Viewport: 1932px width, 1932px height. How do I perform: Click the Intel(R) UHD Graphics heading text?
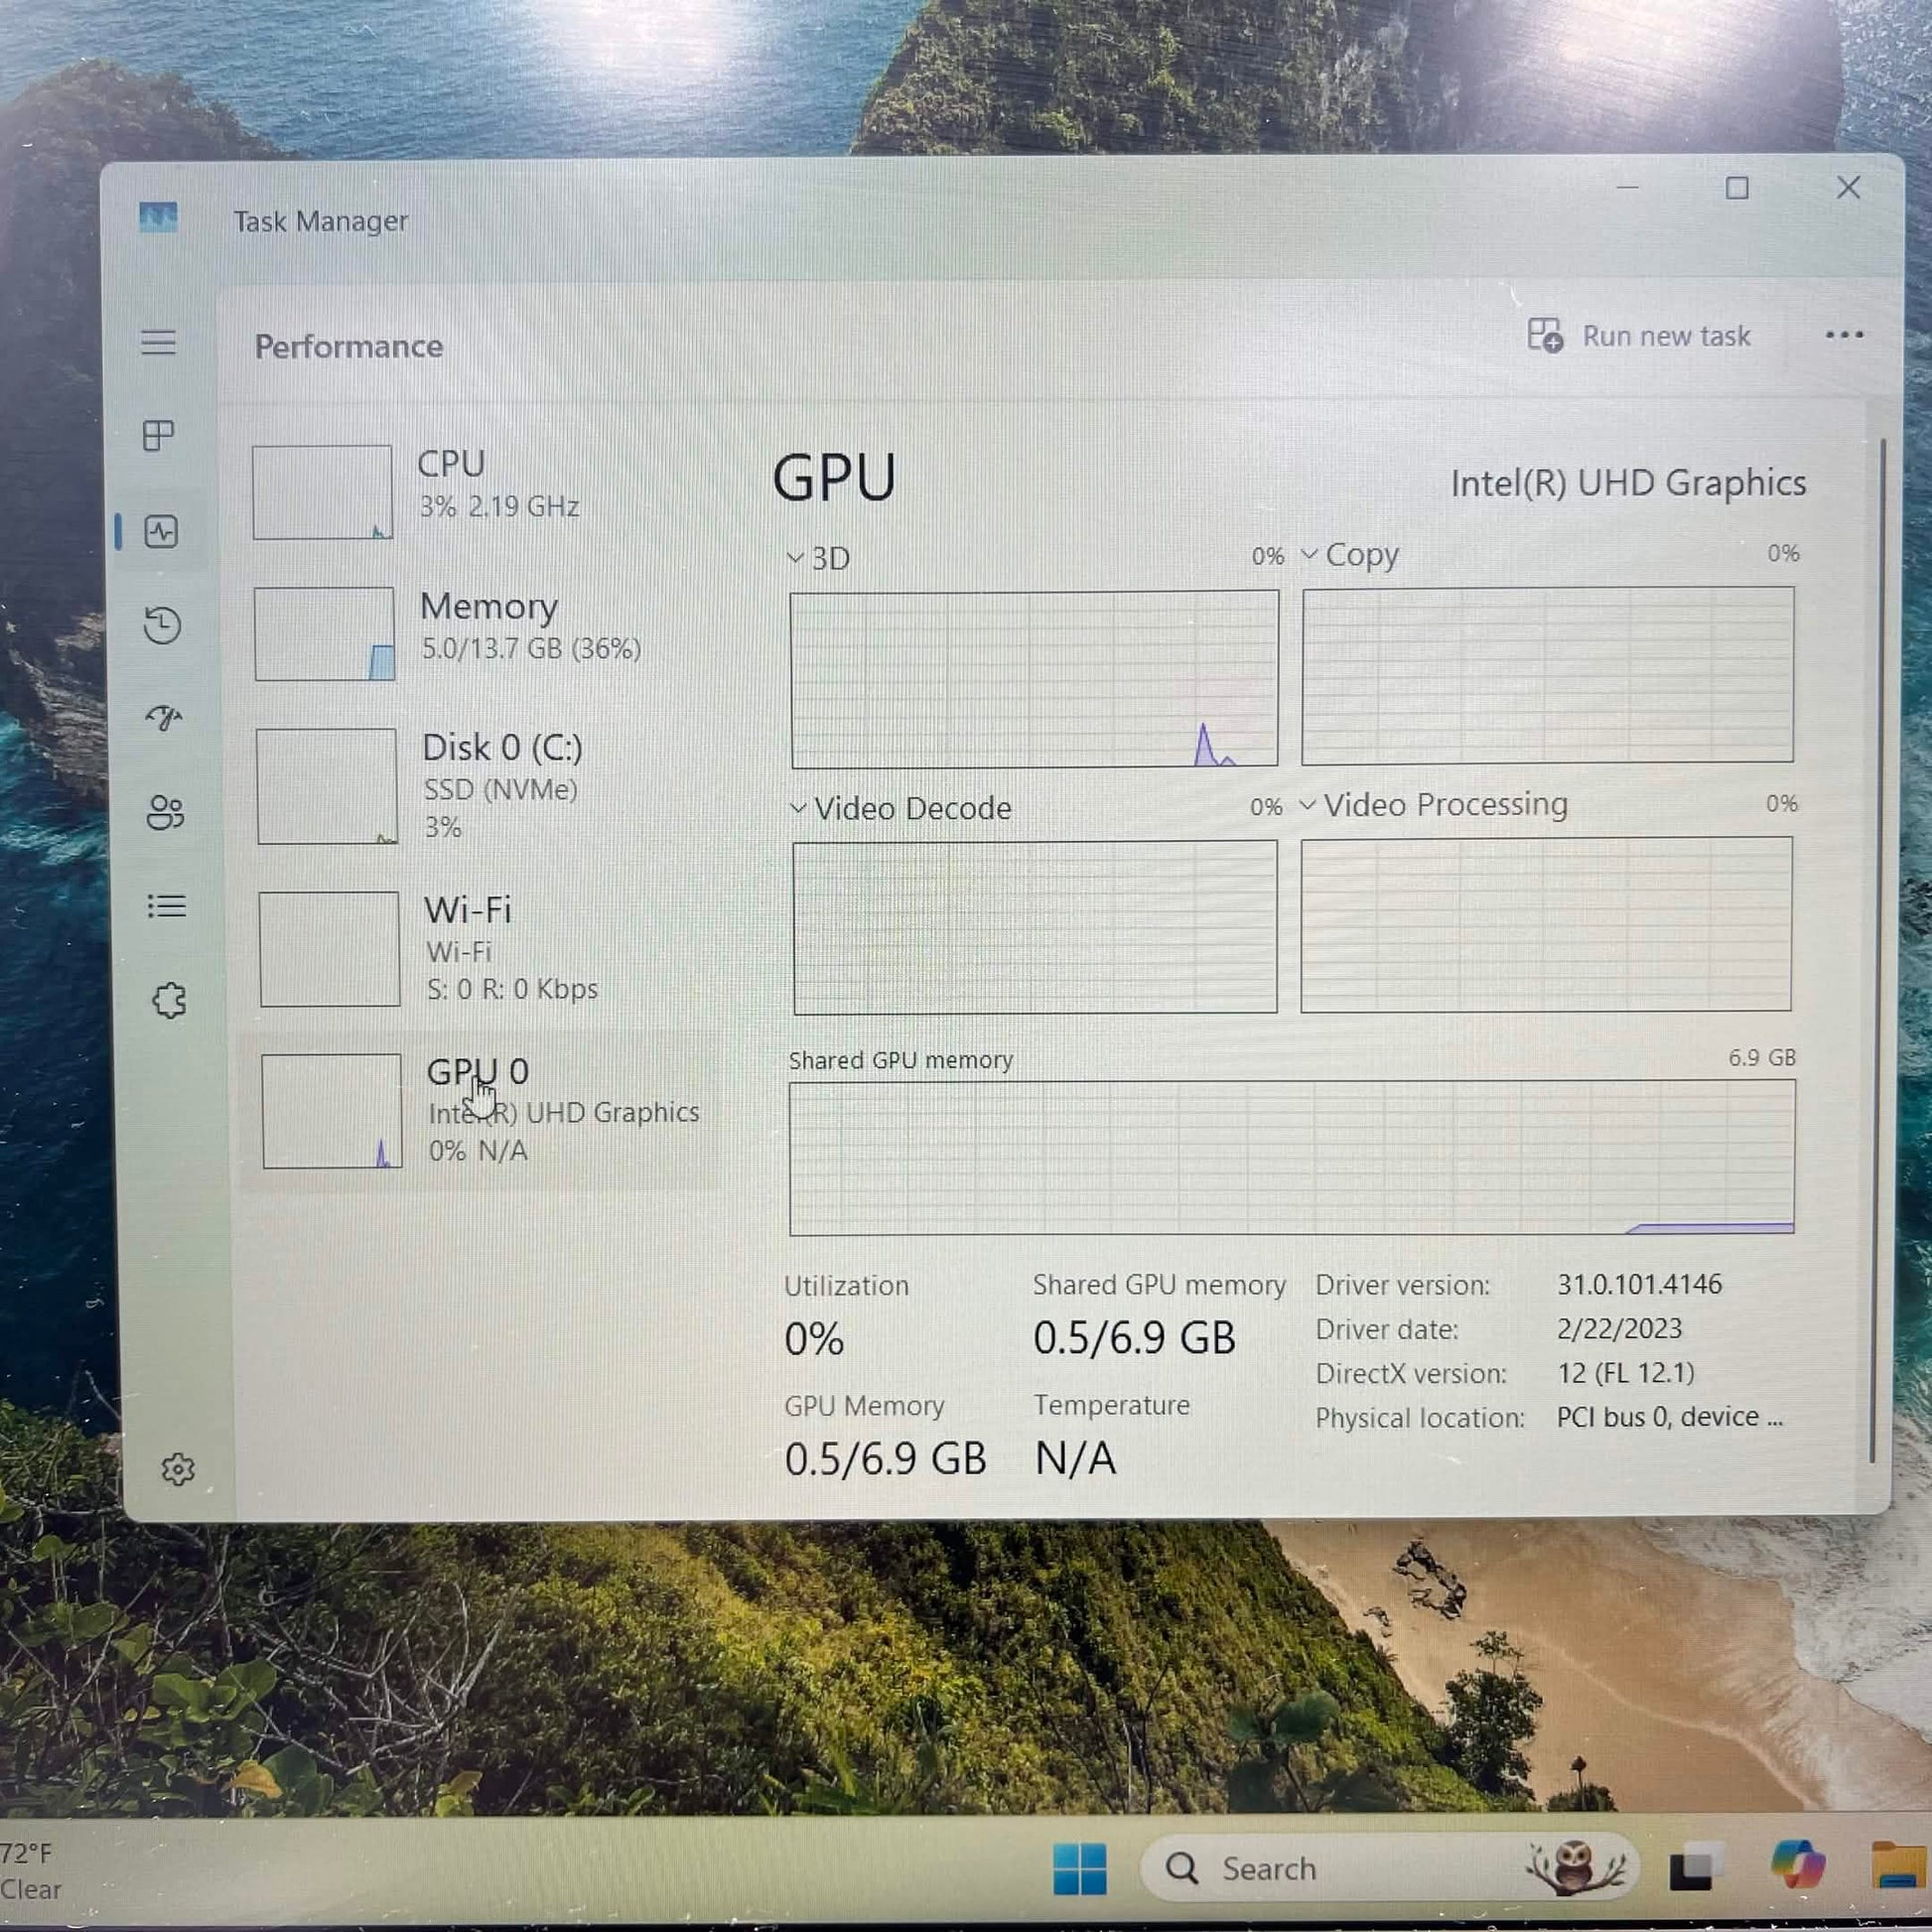point(1628,483)
